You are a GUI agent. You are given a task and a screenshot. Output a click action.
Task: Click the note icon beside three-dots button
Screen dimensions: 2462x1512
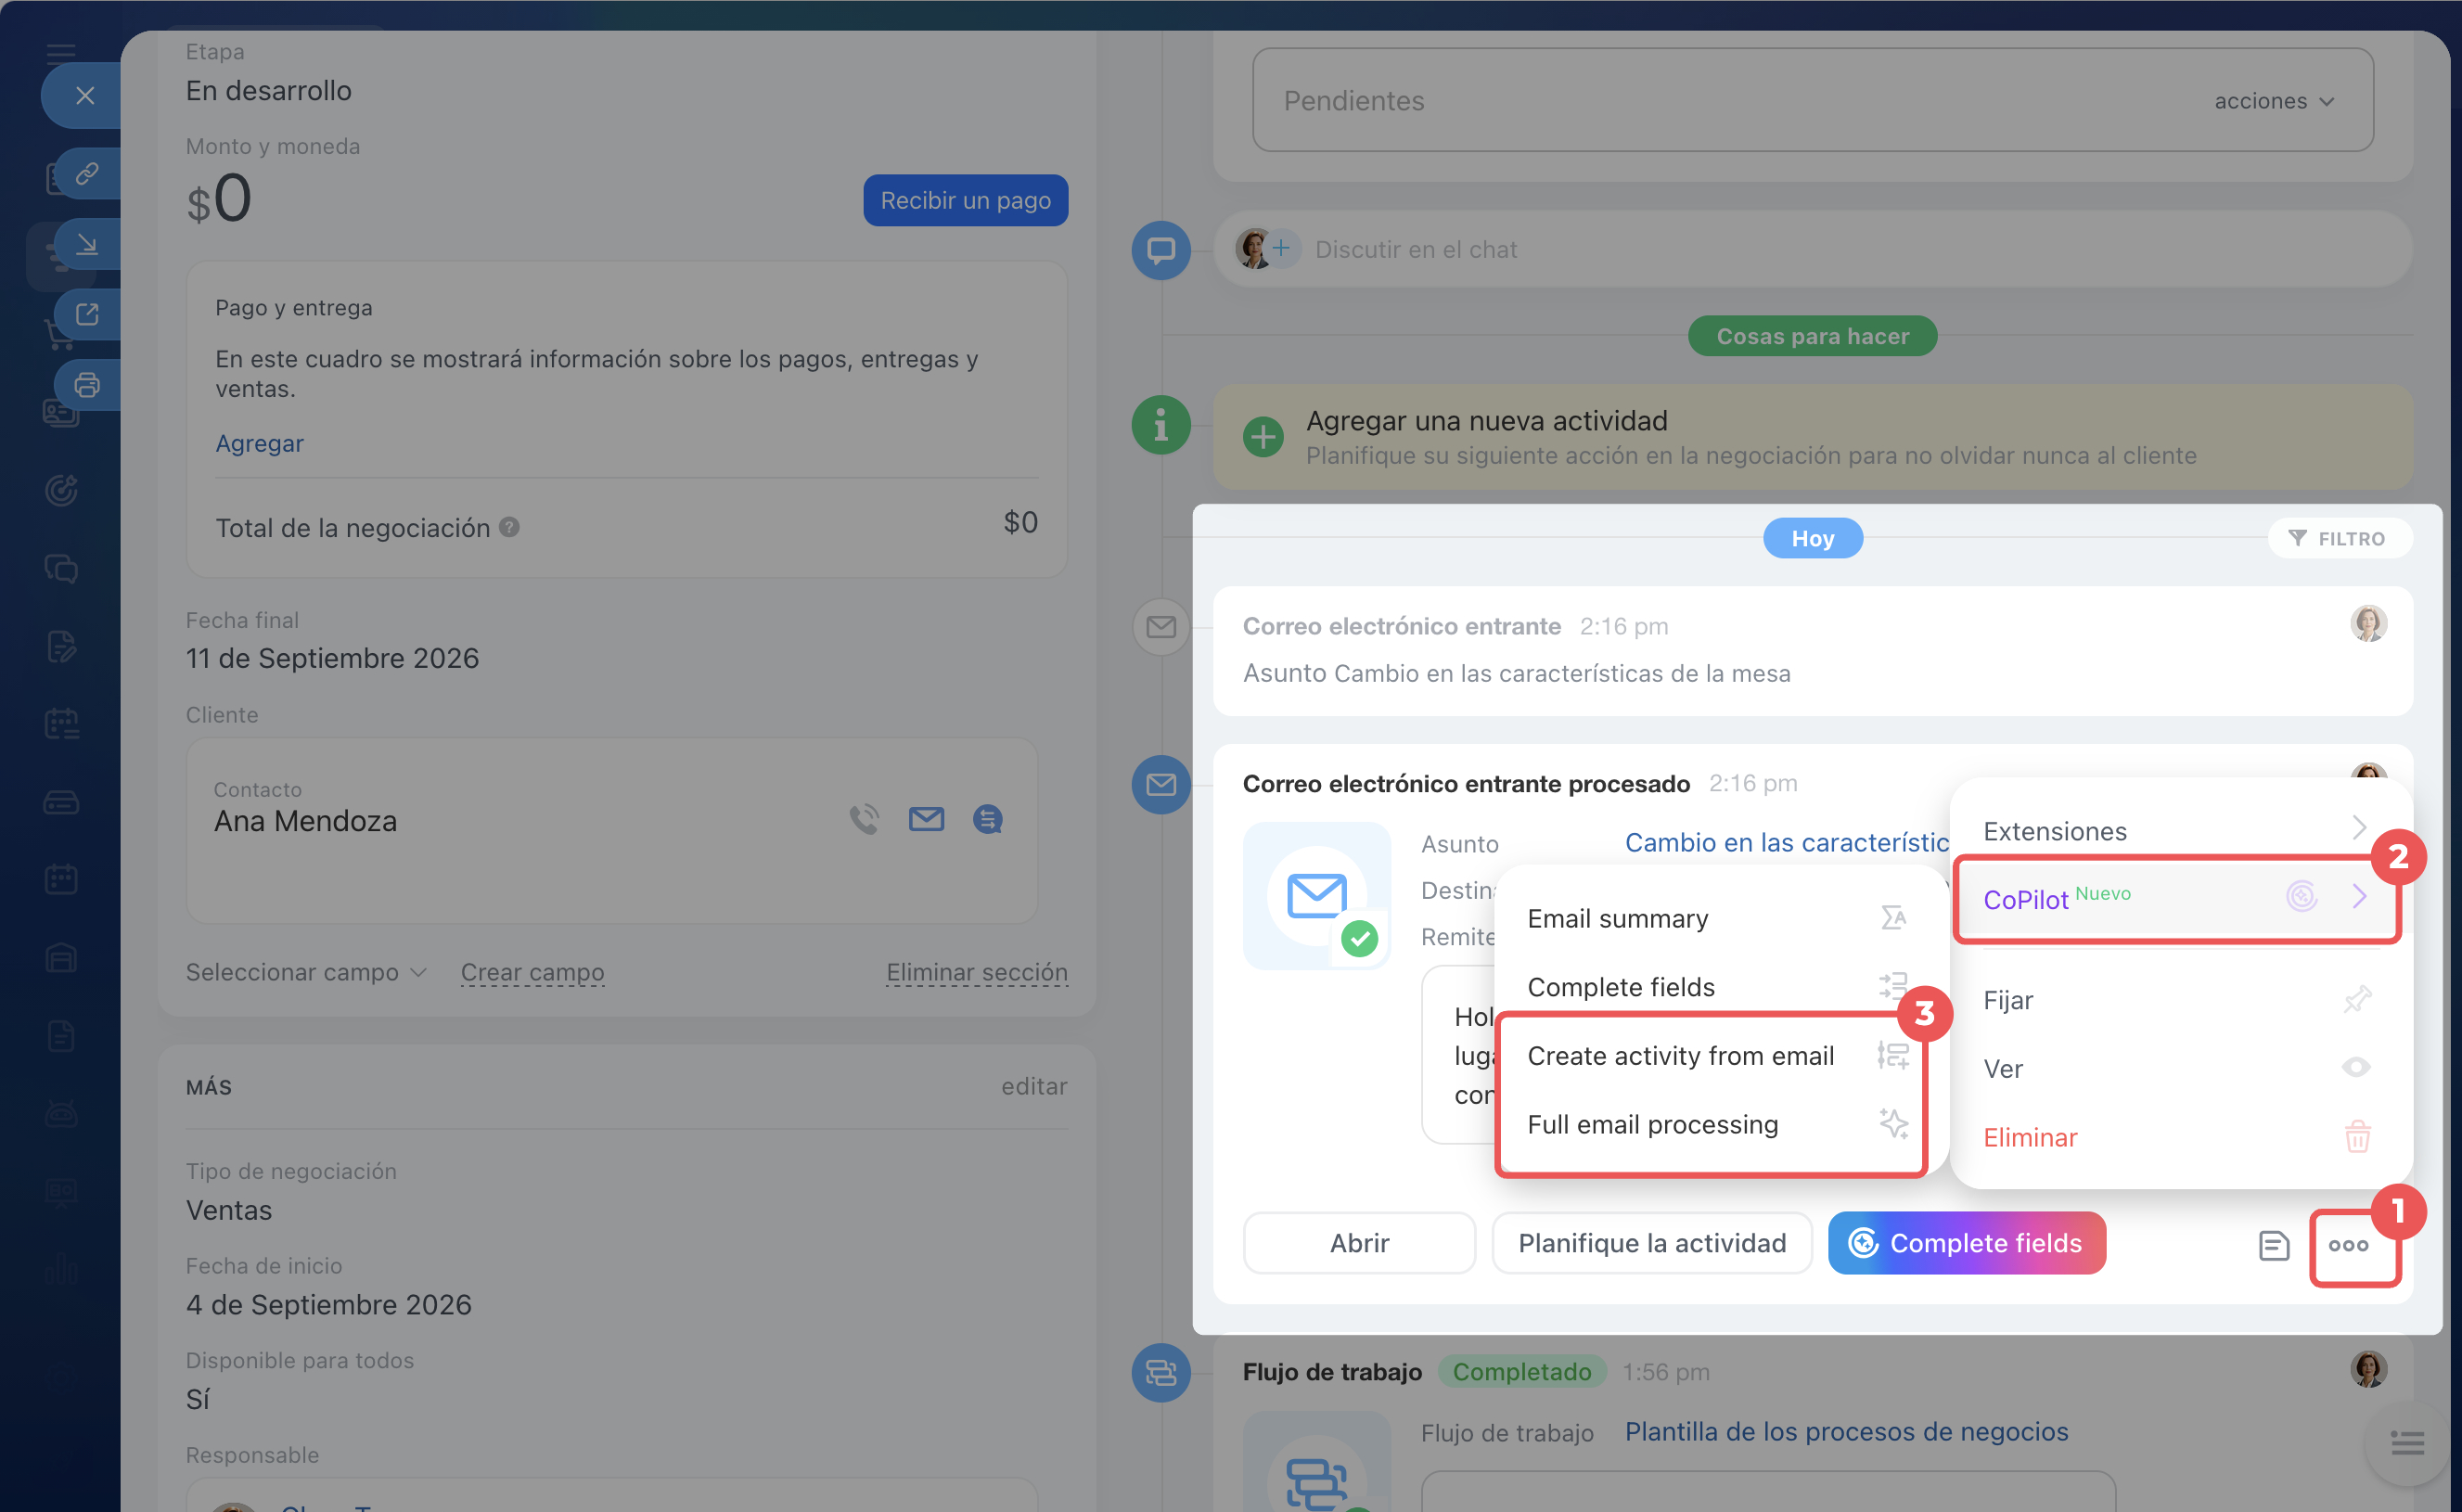2273,1244
